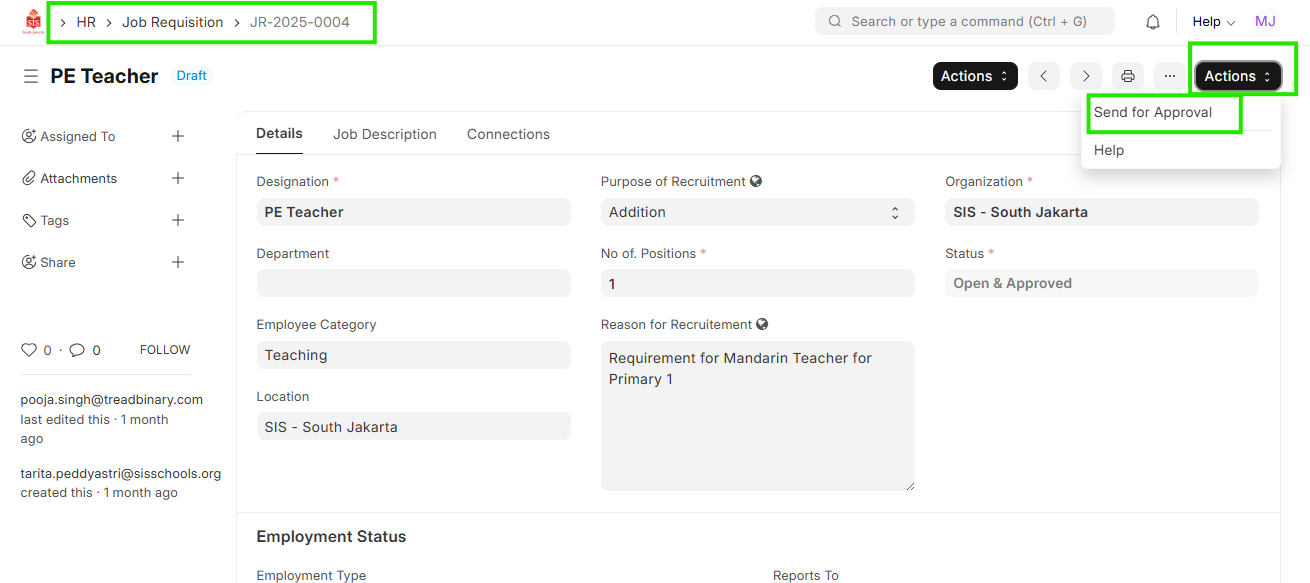Viewport: 1310px width, 583px height.
Task: Click the search bar field
Action: (x=965, y=21)
